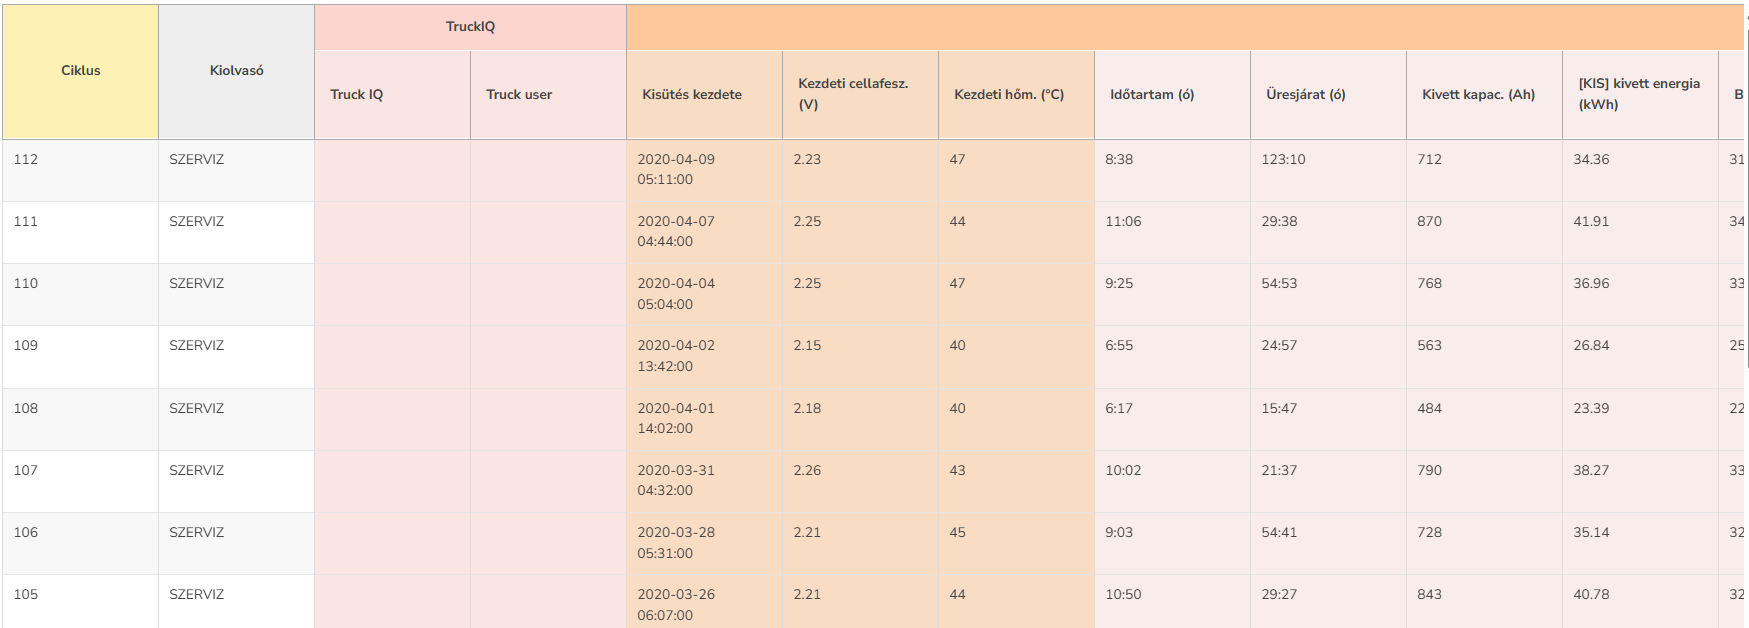Select the 23.39 kWh energy cell
1749x628 pixels.
coord(1591,408)
